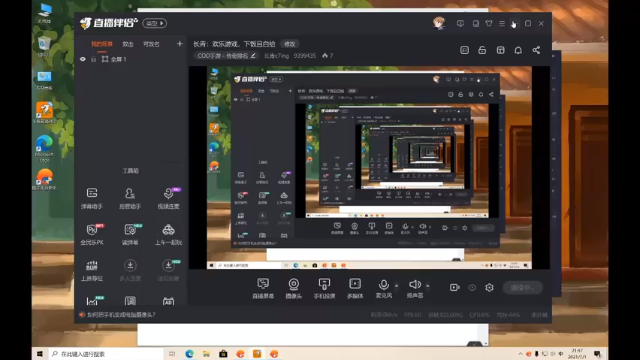This screenshot has width=640, height=360.
Task: Open Recycle Bin on the desktop
Action: (x=44, y=46)
